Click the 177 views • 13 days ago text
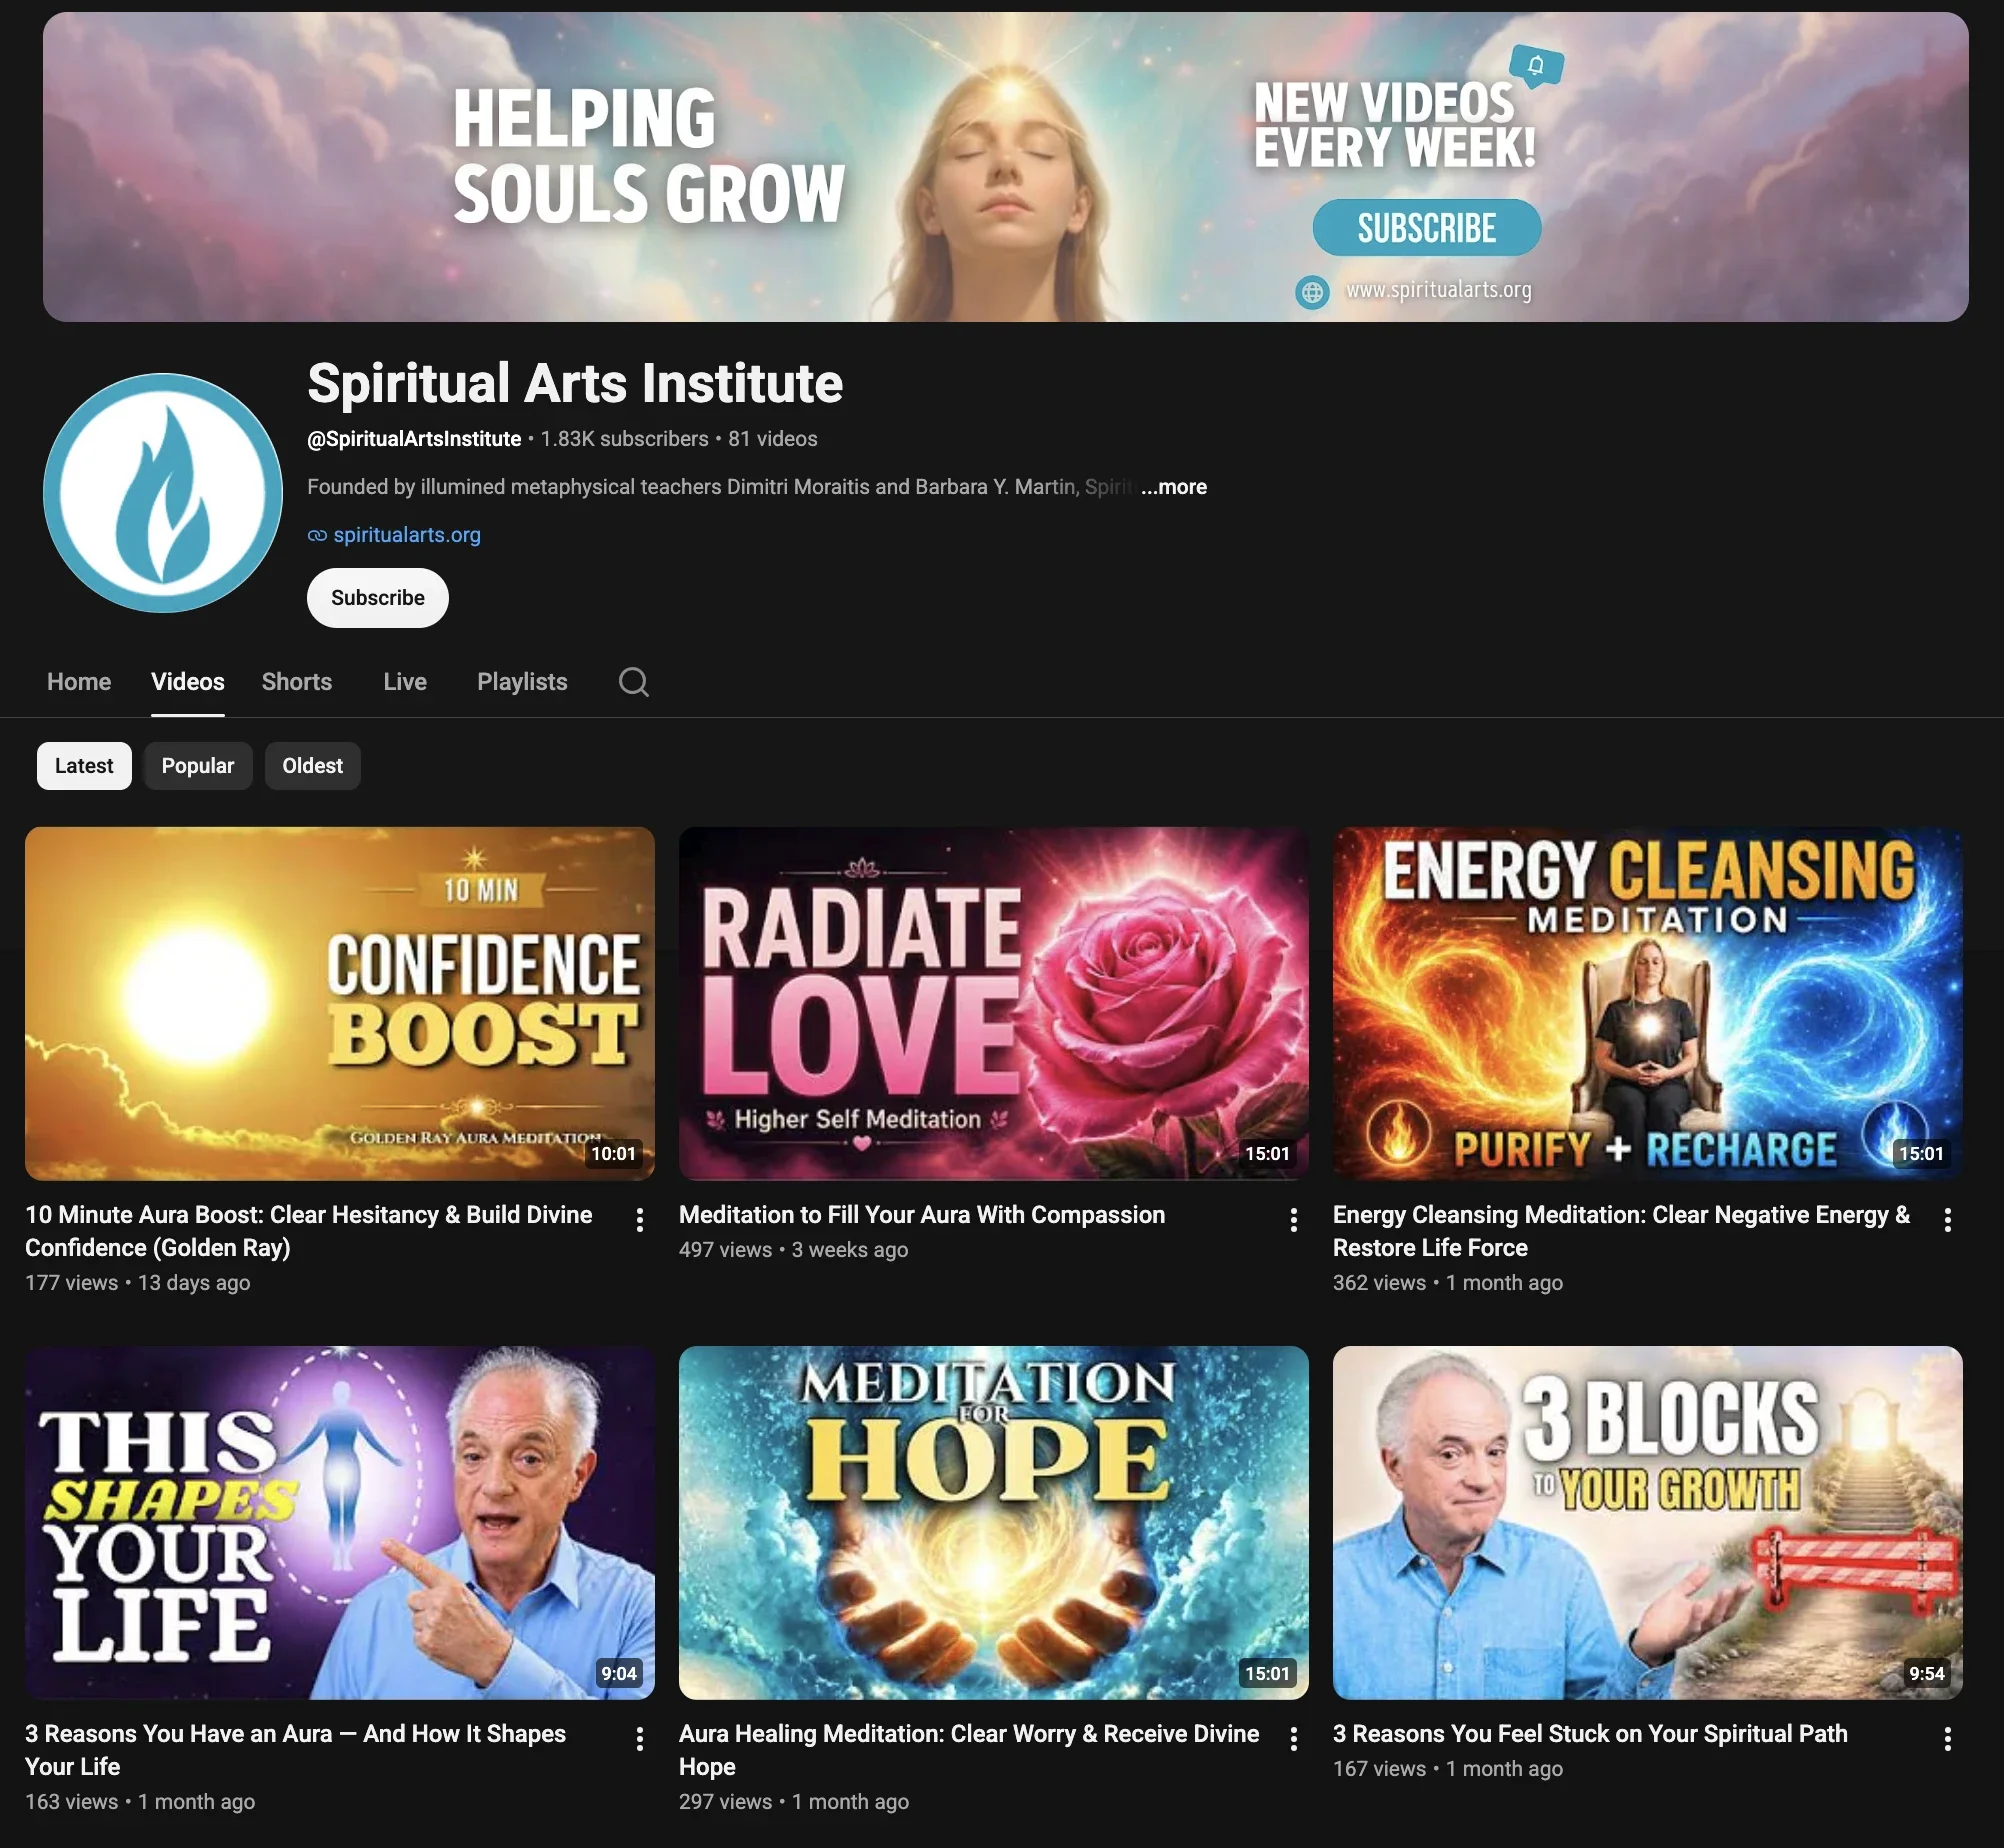This screenshot has height=1848, width=2004. coord(138,1283)
